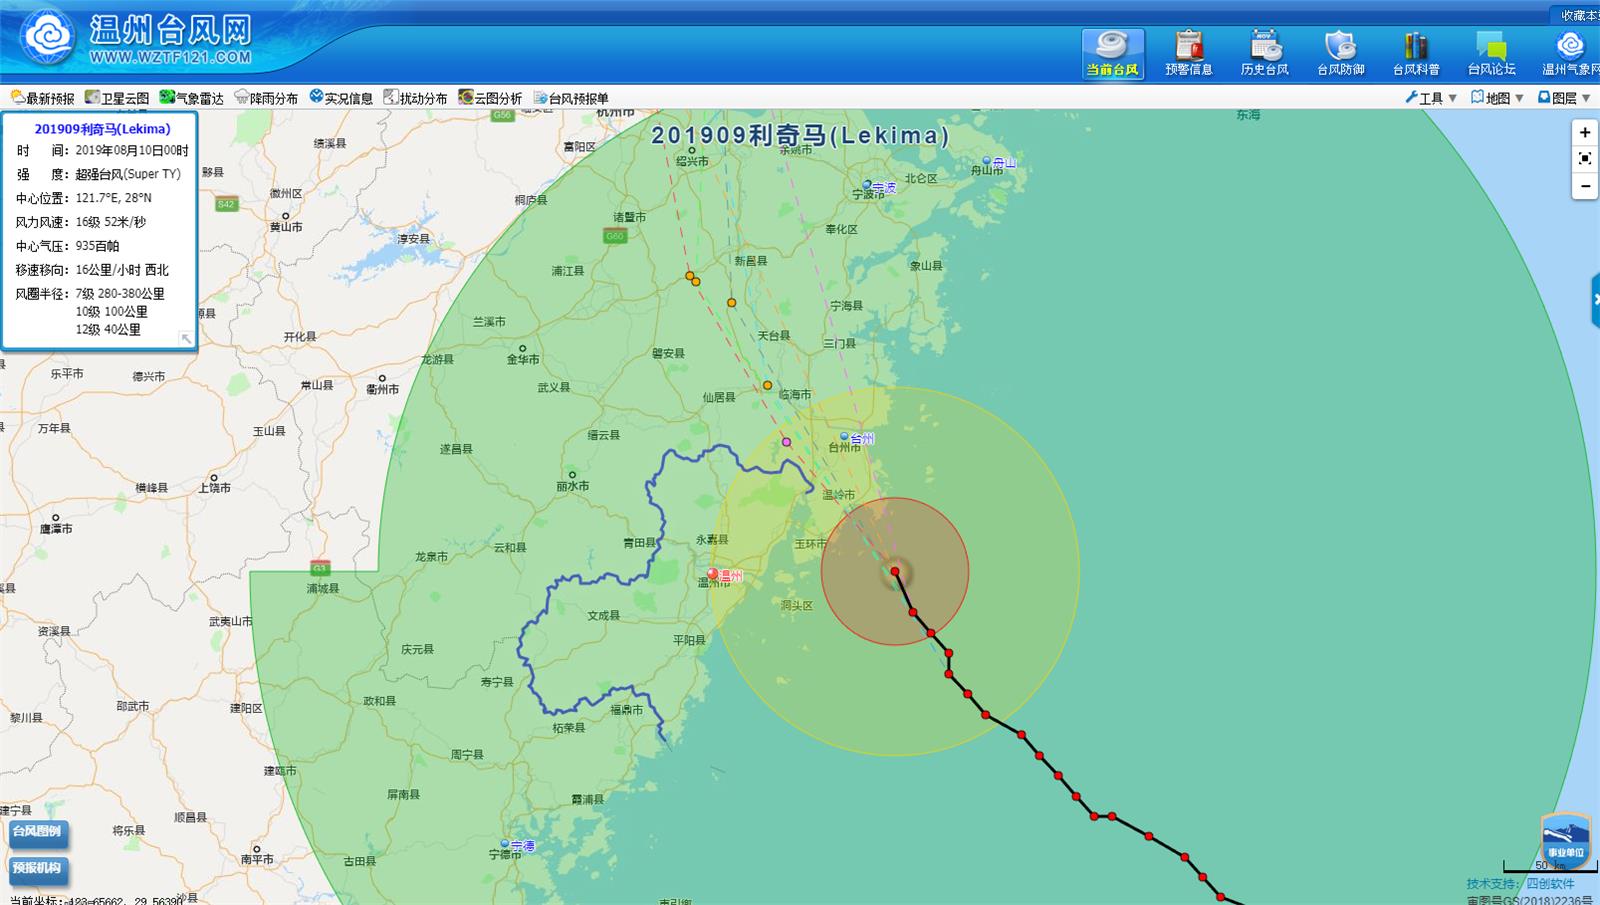Open the 历史台风 historical typhoon icon
The image size is (1600, 905).
[x=1264, y=53]
